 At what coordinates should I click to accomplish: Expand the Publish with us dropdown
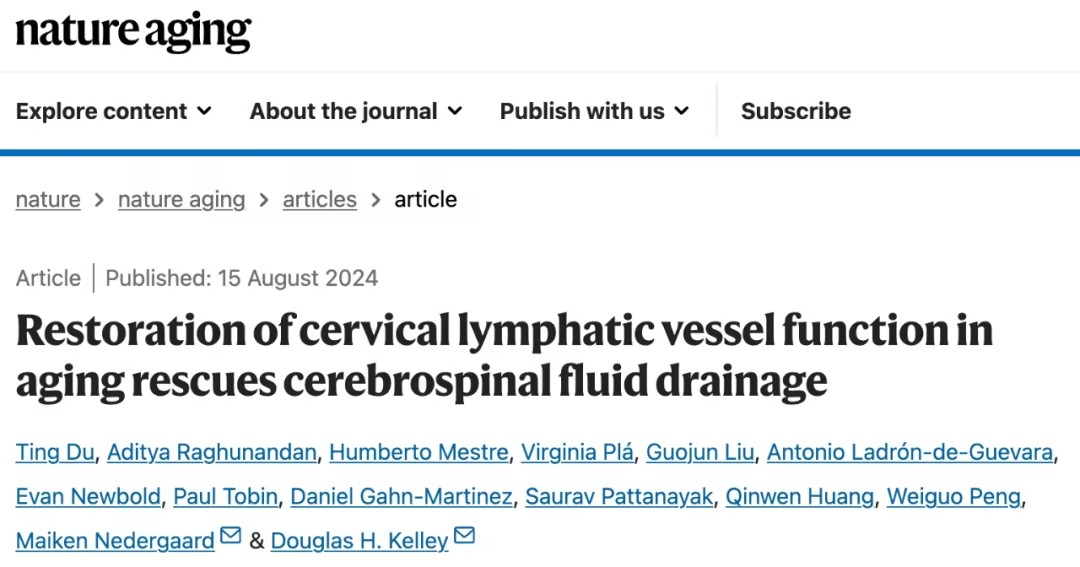594,111
